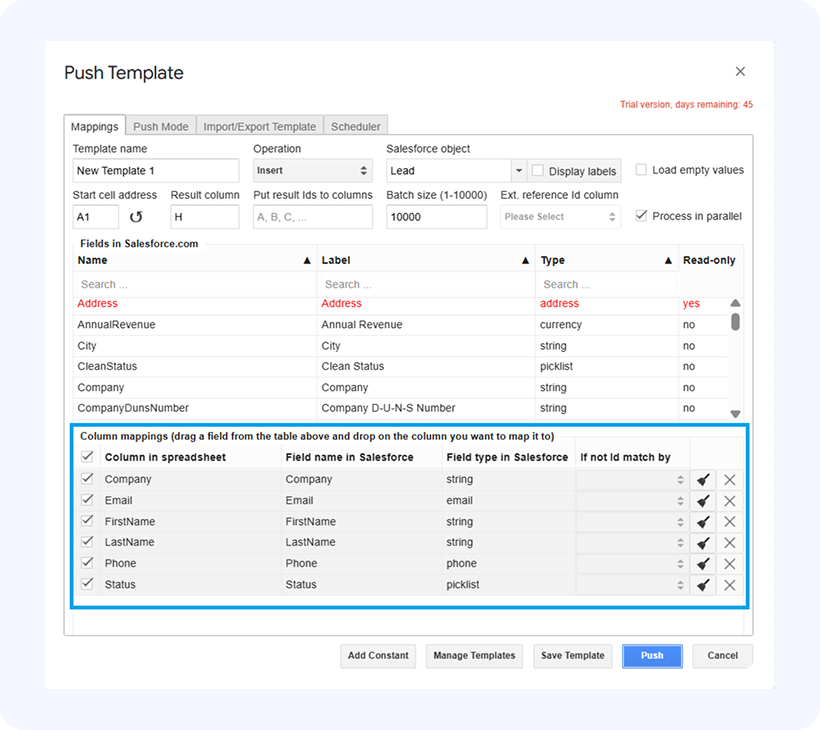
Task: Open the Scheduler tab
Action: tap(355, 127)
